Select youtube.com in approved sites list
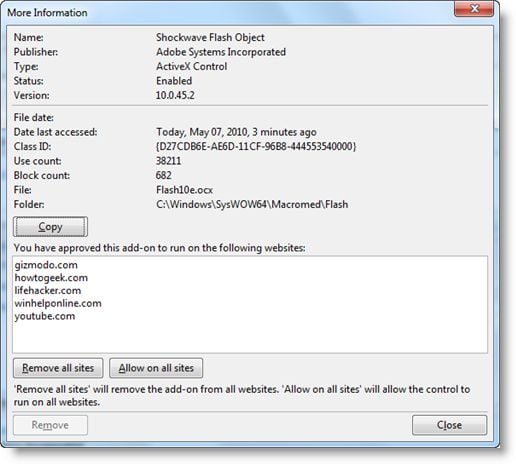516x464 pixels. (45, 316)
